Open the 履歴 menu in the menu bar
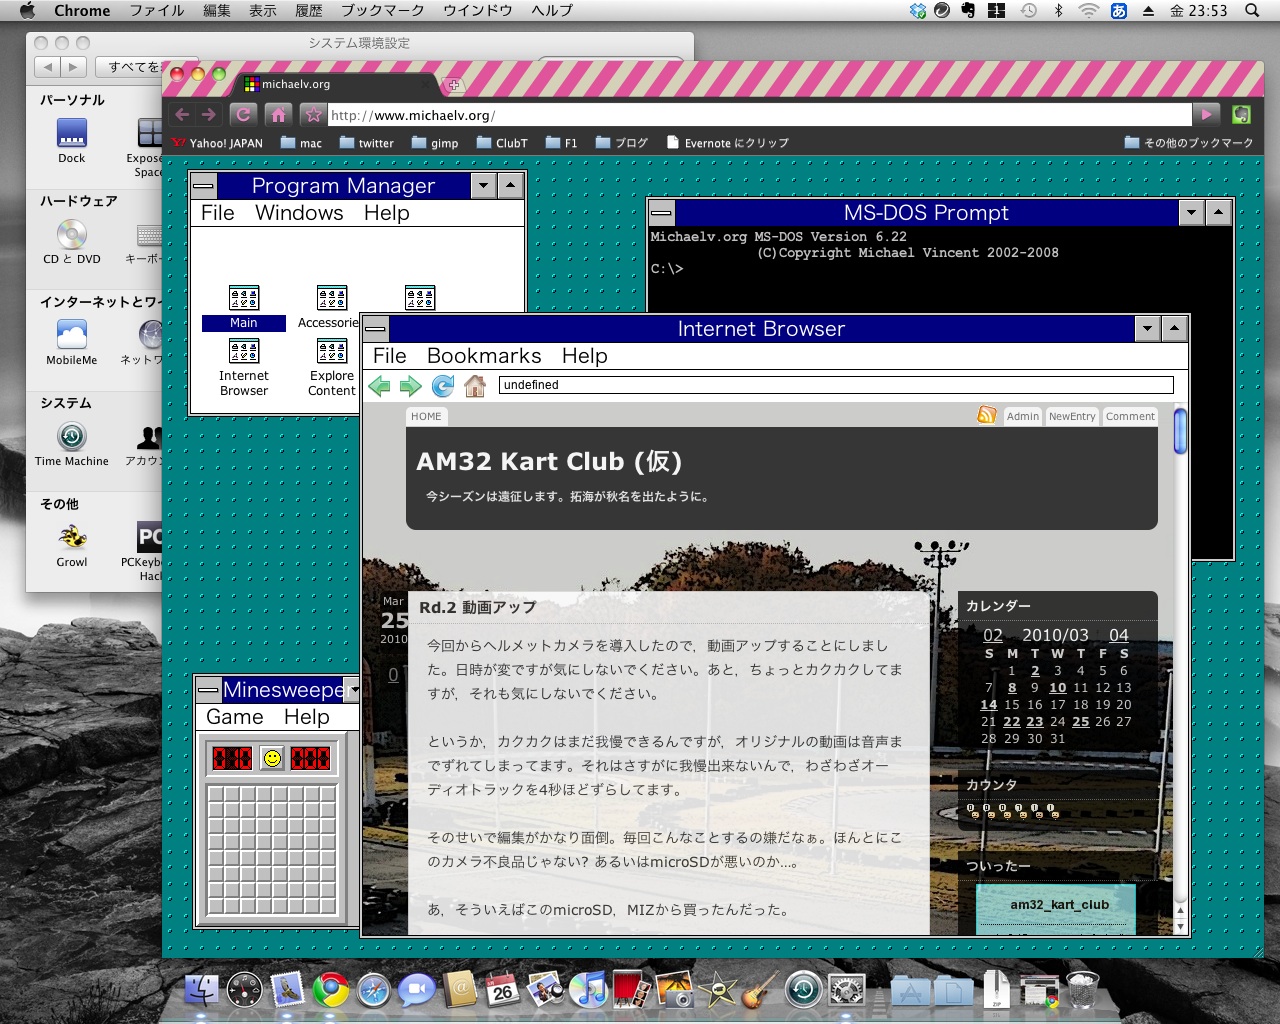The image size is (1280, 1024). (309, 11)
